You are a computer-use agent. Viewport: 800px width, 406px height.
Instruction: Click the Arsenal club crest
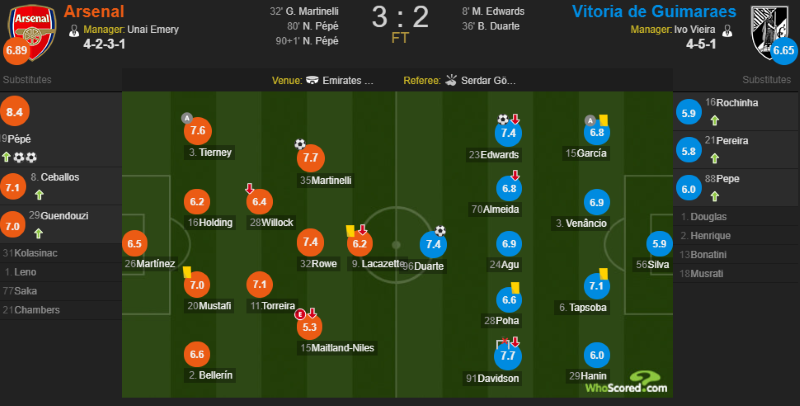click(32, 32)
